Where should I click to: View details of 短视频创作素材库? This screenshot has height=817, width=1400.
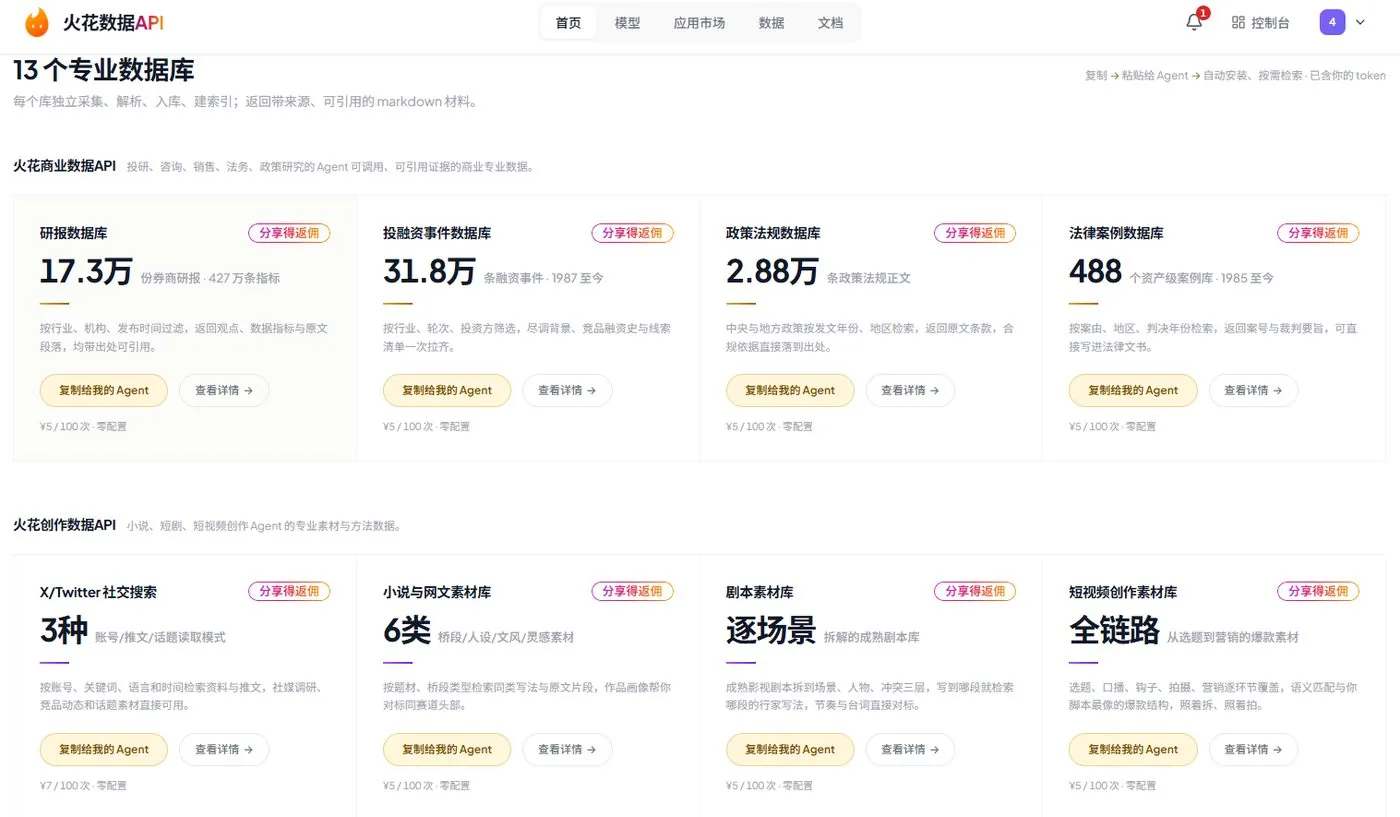coord(1253,749)
